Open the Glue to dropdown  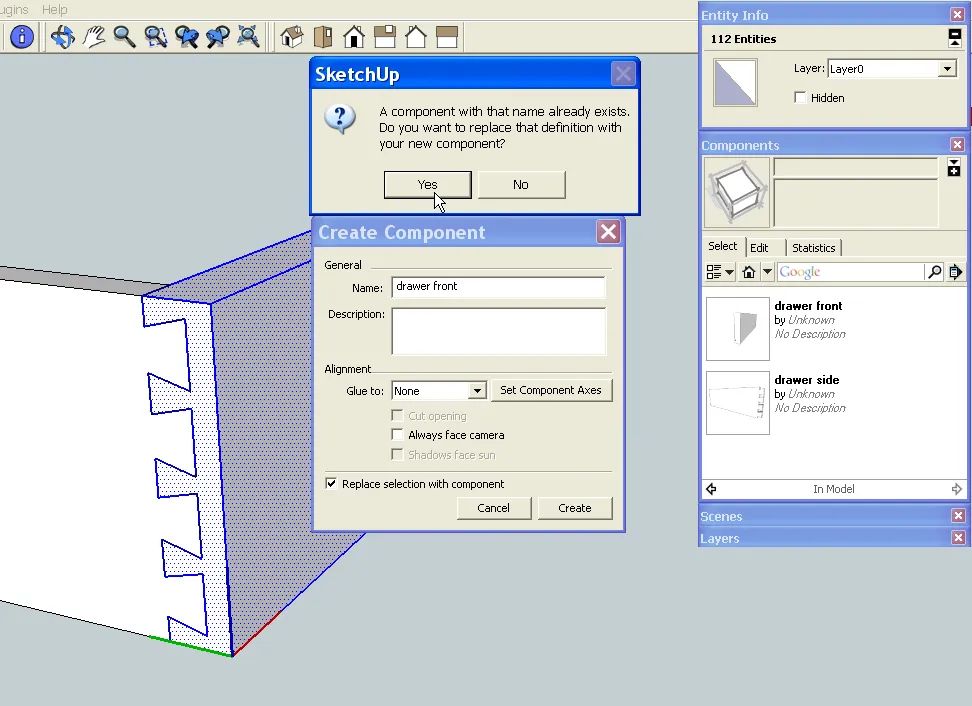477,391
